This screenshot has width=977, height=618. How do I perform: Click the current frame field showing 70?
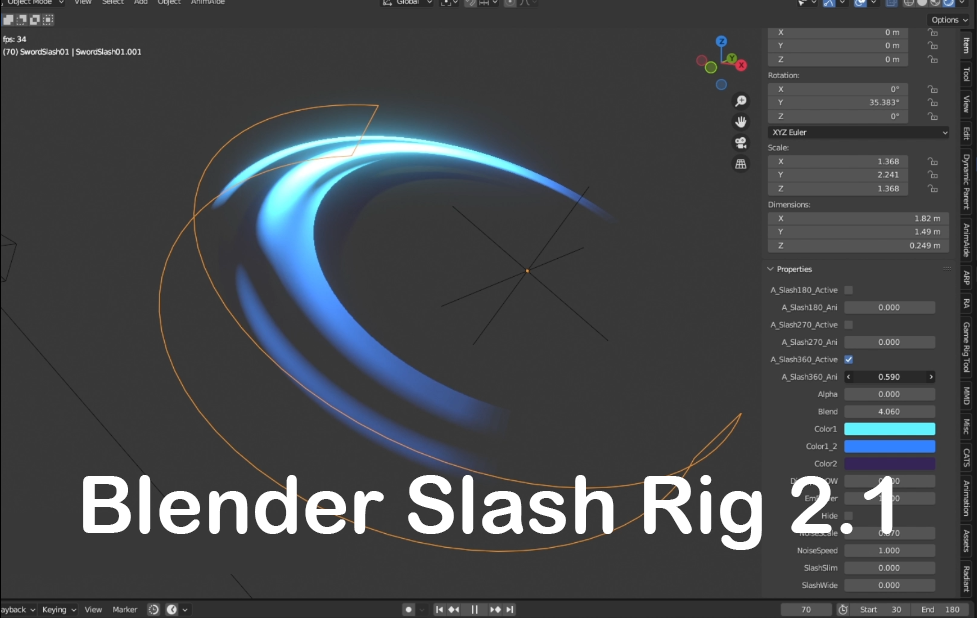[x=806, y=609]
